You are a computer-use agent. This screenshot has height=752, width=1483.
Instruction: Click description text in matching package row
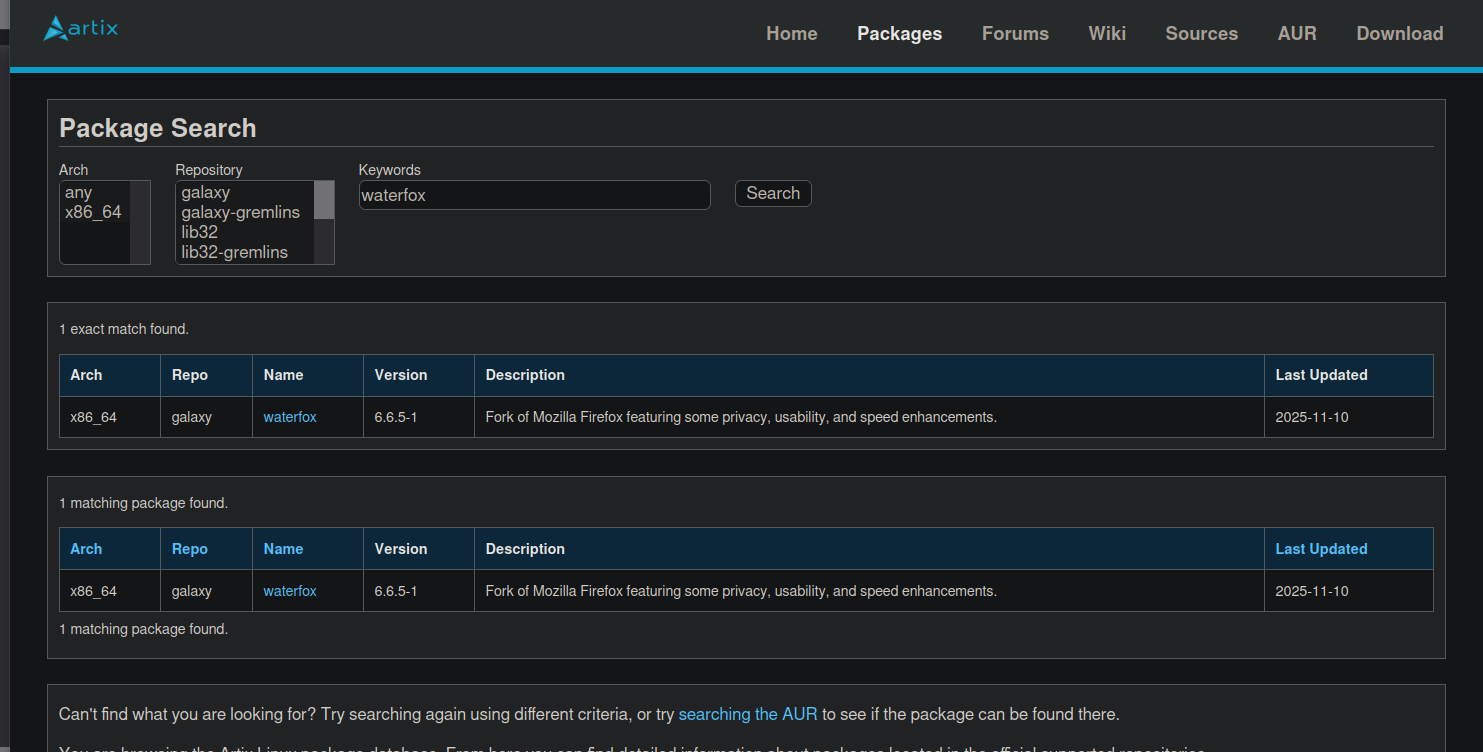[741, 591]
